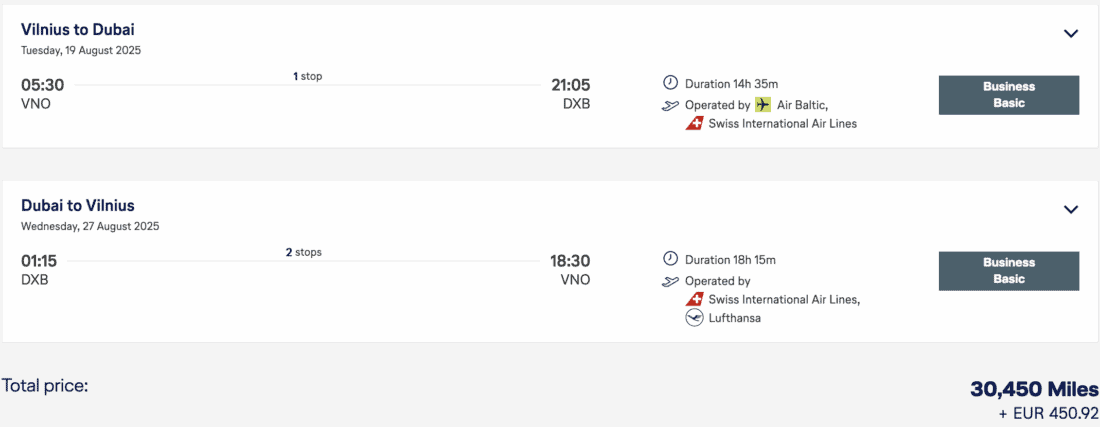
Task: Click the Dubai to Vilnius heading
Action: coord(78,206)
